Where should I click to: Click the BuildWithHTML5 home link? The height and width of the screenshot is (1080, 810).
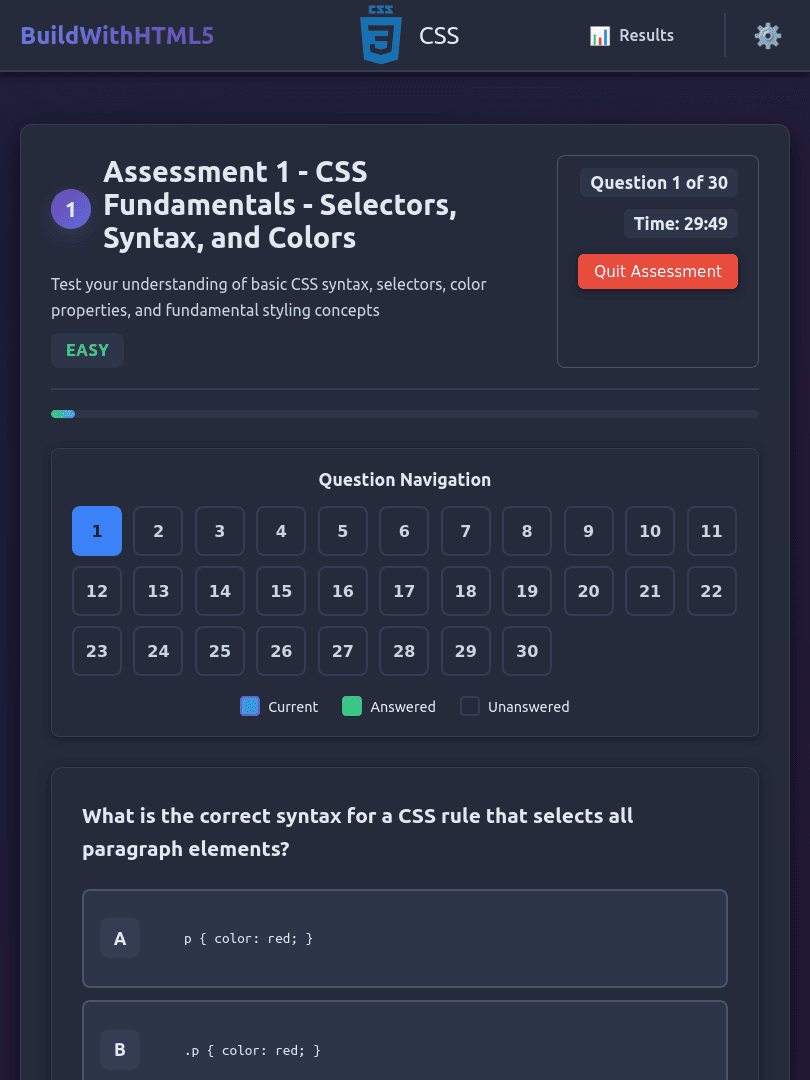click(x=117, y=36)
